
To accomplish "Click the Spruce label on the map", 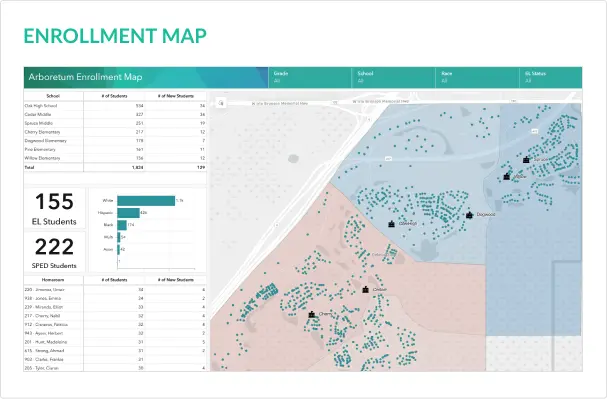I will [541, 159].
